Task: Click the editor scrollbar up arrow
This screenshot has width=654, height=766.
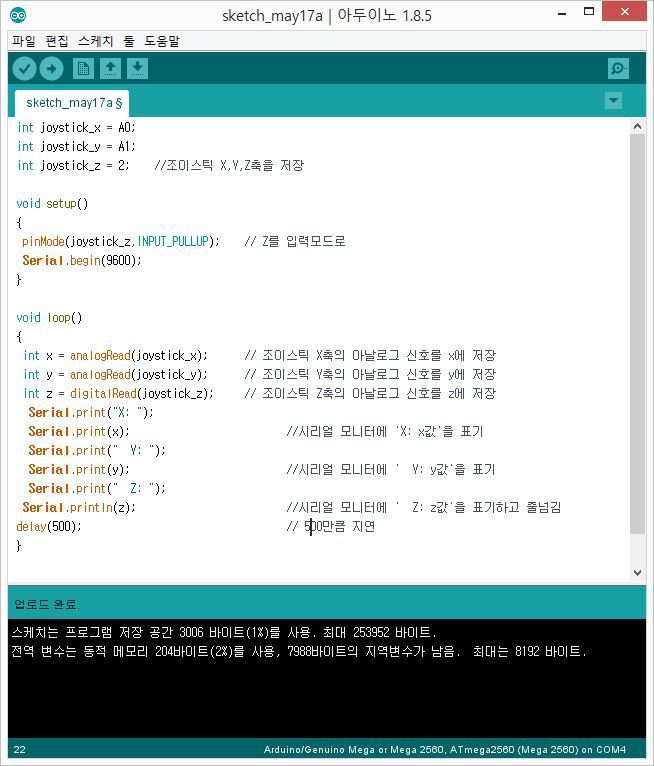Action: pos(637,127)
